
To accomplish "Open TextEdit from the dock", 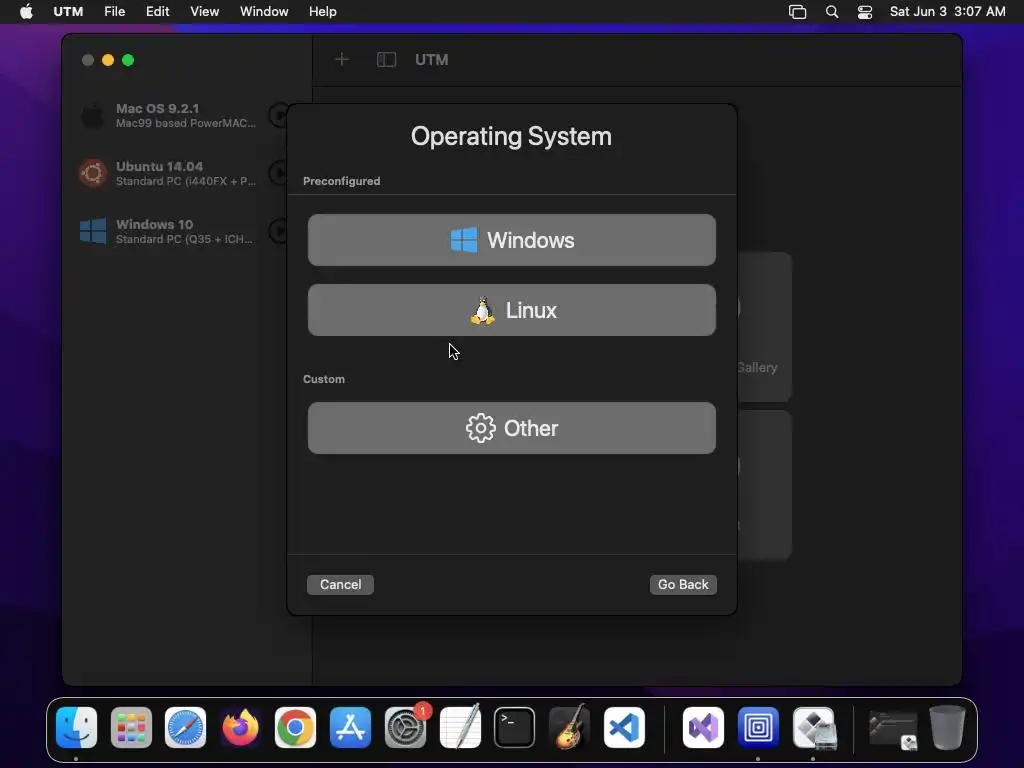I will click(x=460, y=728).
